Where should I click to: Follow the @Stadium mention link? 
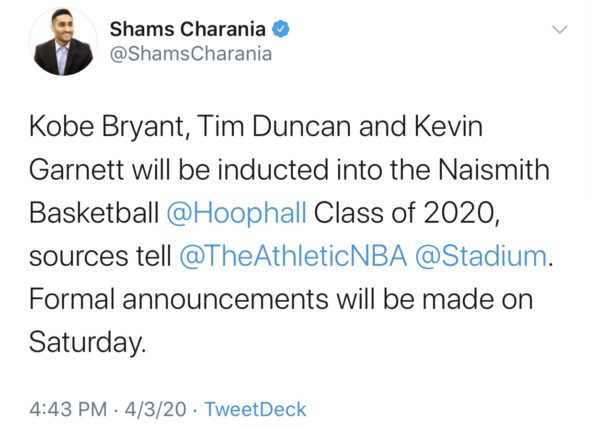click(481, 256)
